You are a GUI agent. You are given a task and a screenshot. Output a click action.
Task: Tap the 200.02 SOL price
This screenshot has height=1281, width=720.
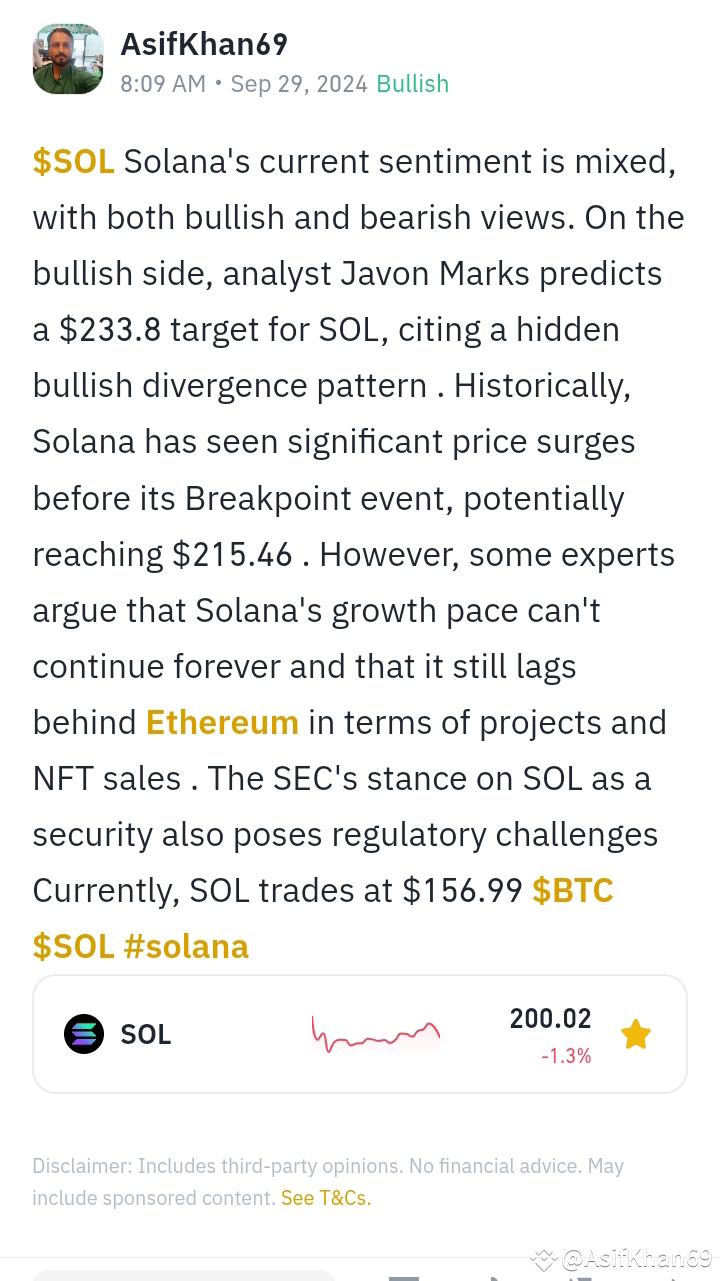(x=550, y=1018)
